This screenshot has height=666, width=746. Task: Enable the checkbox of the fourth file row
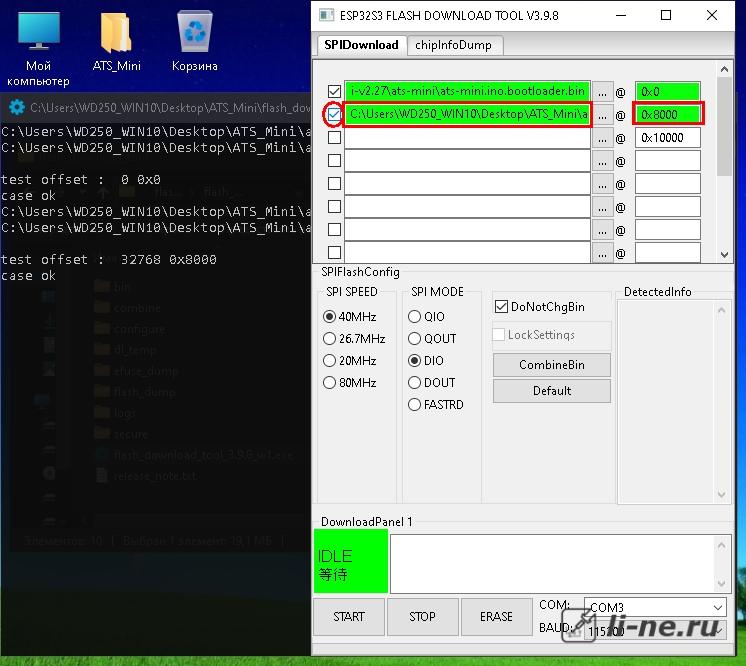tap(334, 160)
